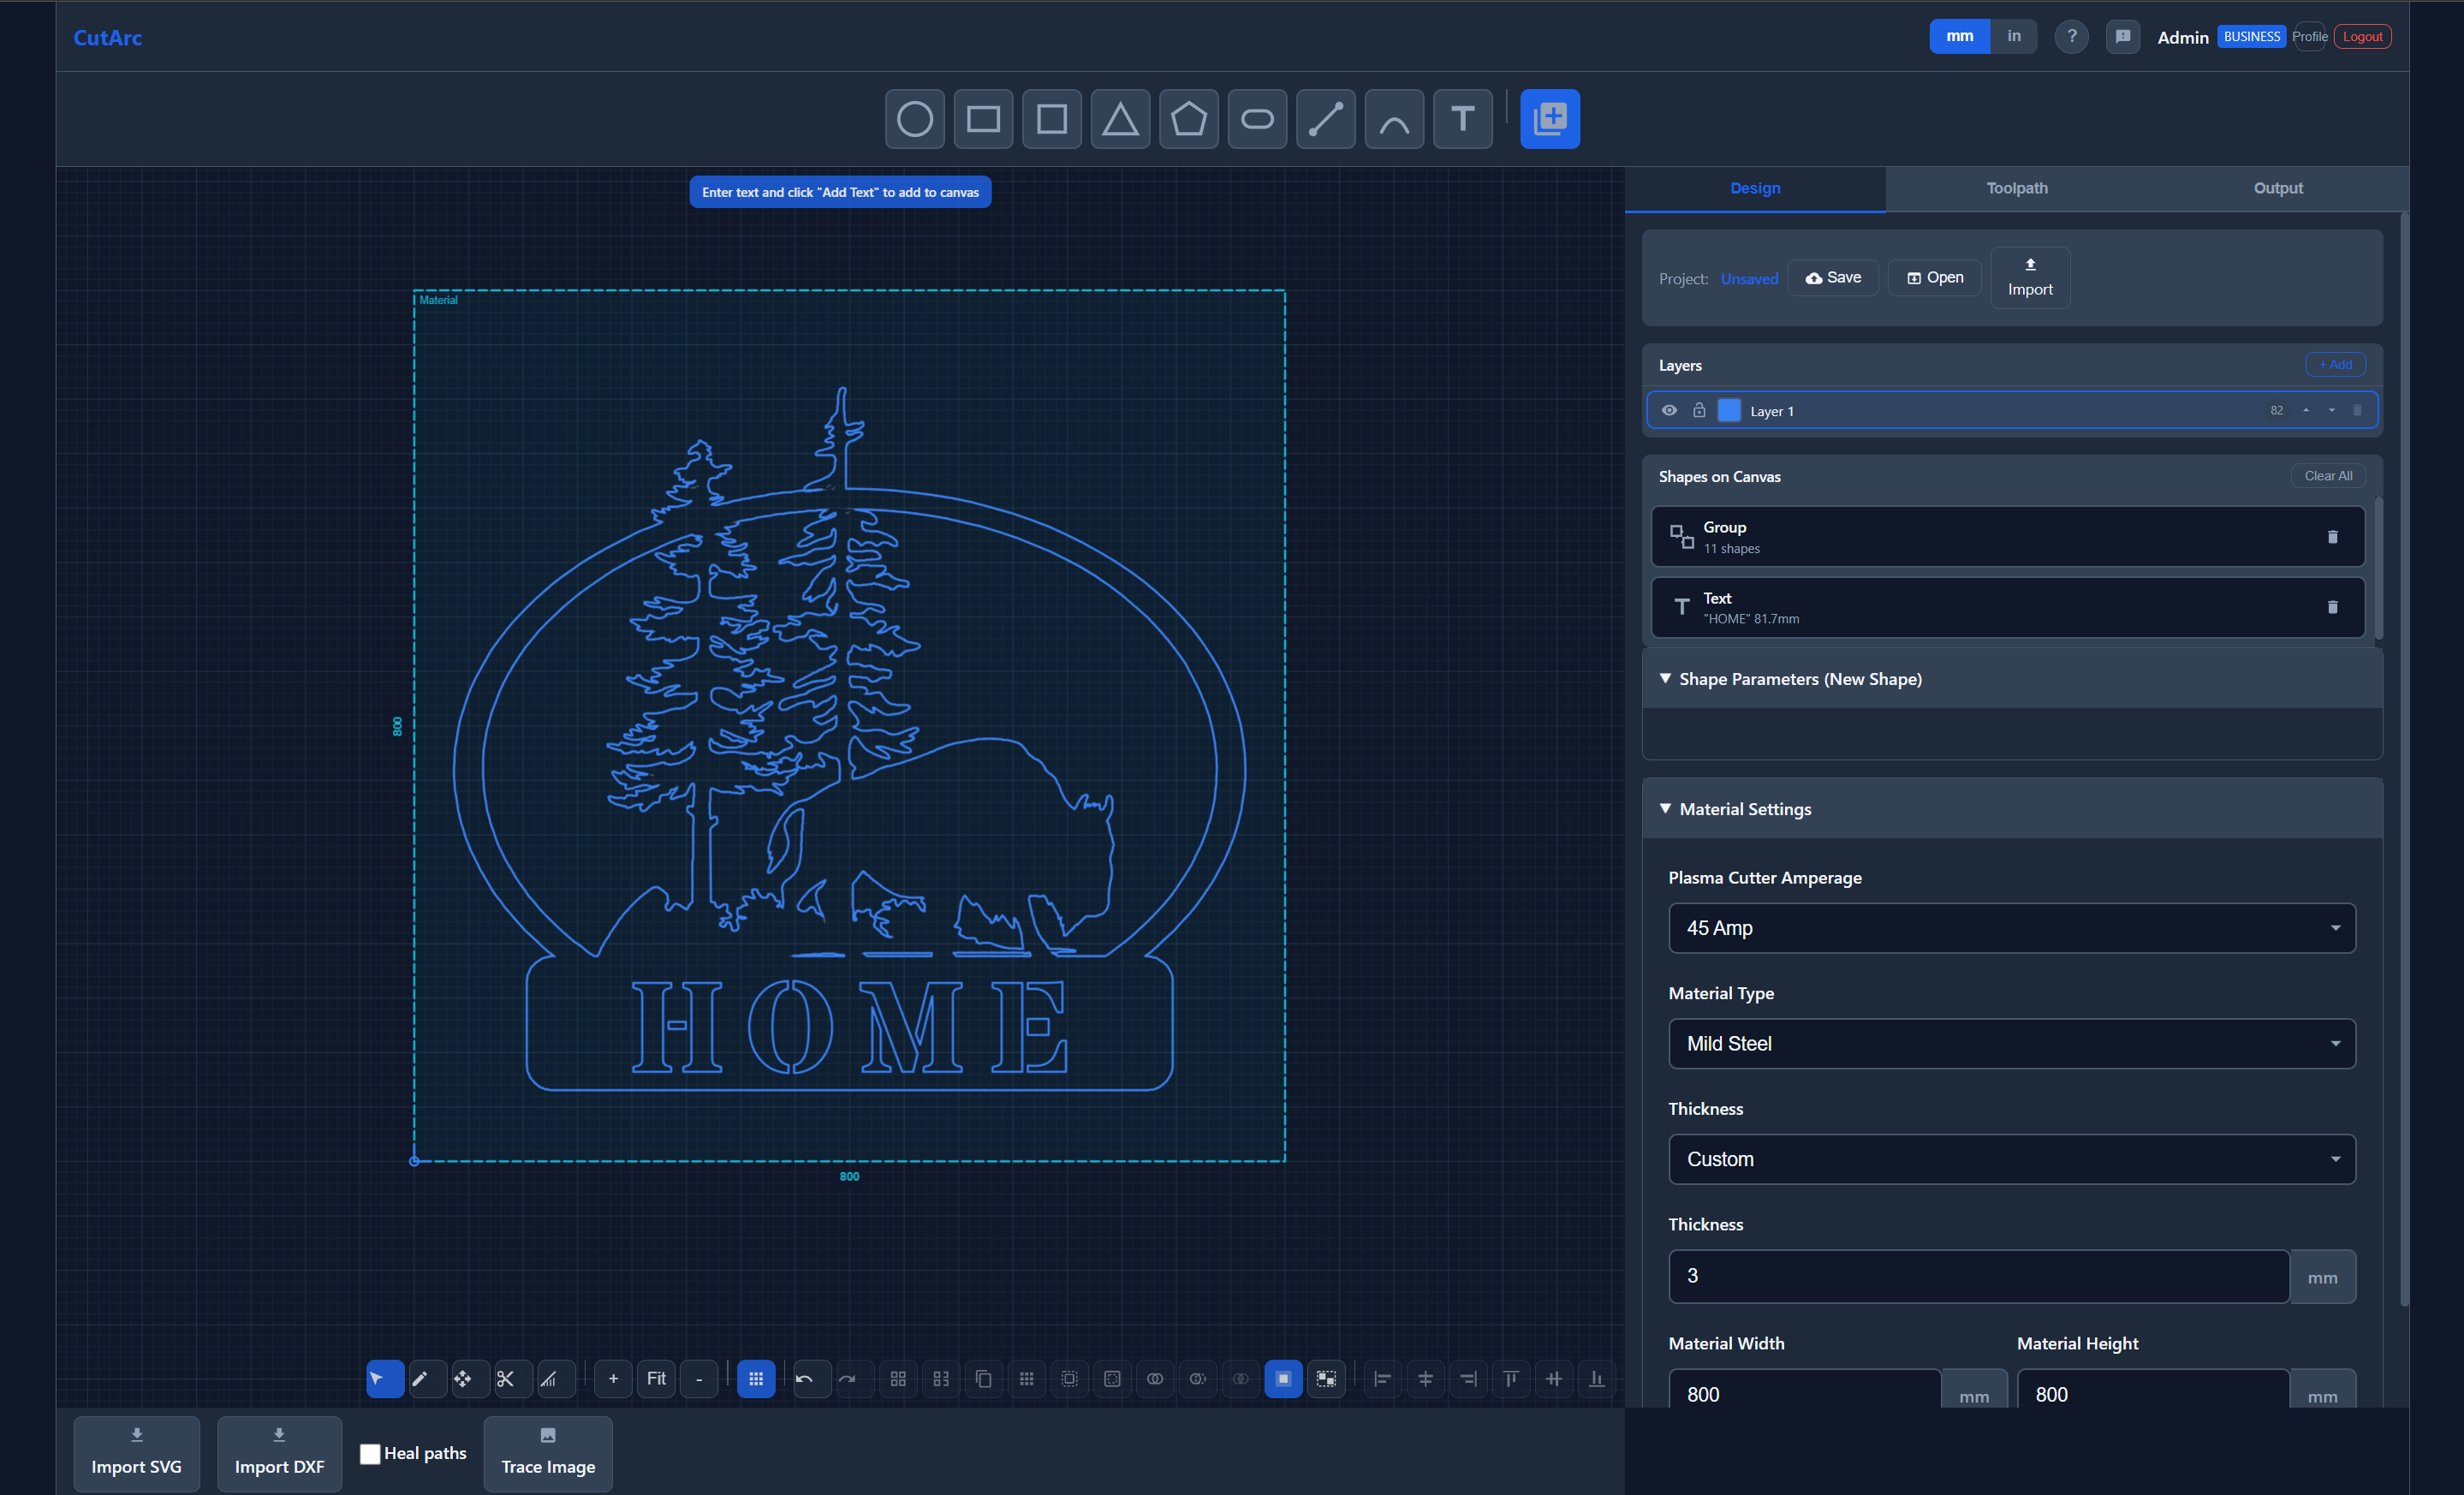Select the triangle shape tool
Viewport: 2464px width, 1495px height.
click(1120, 118)
